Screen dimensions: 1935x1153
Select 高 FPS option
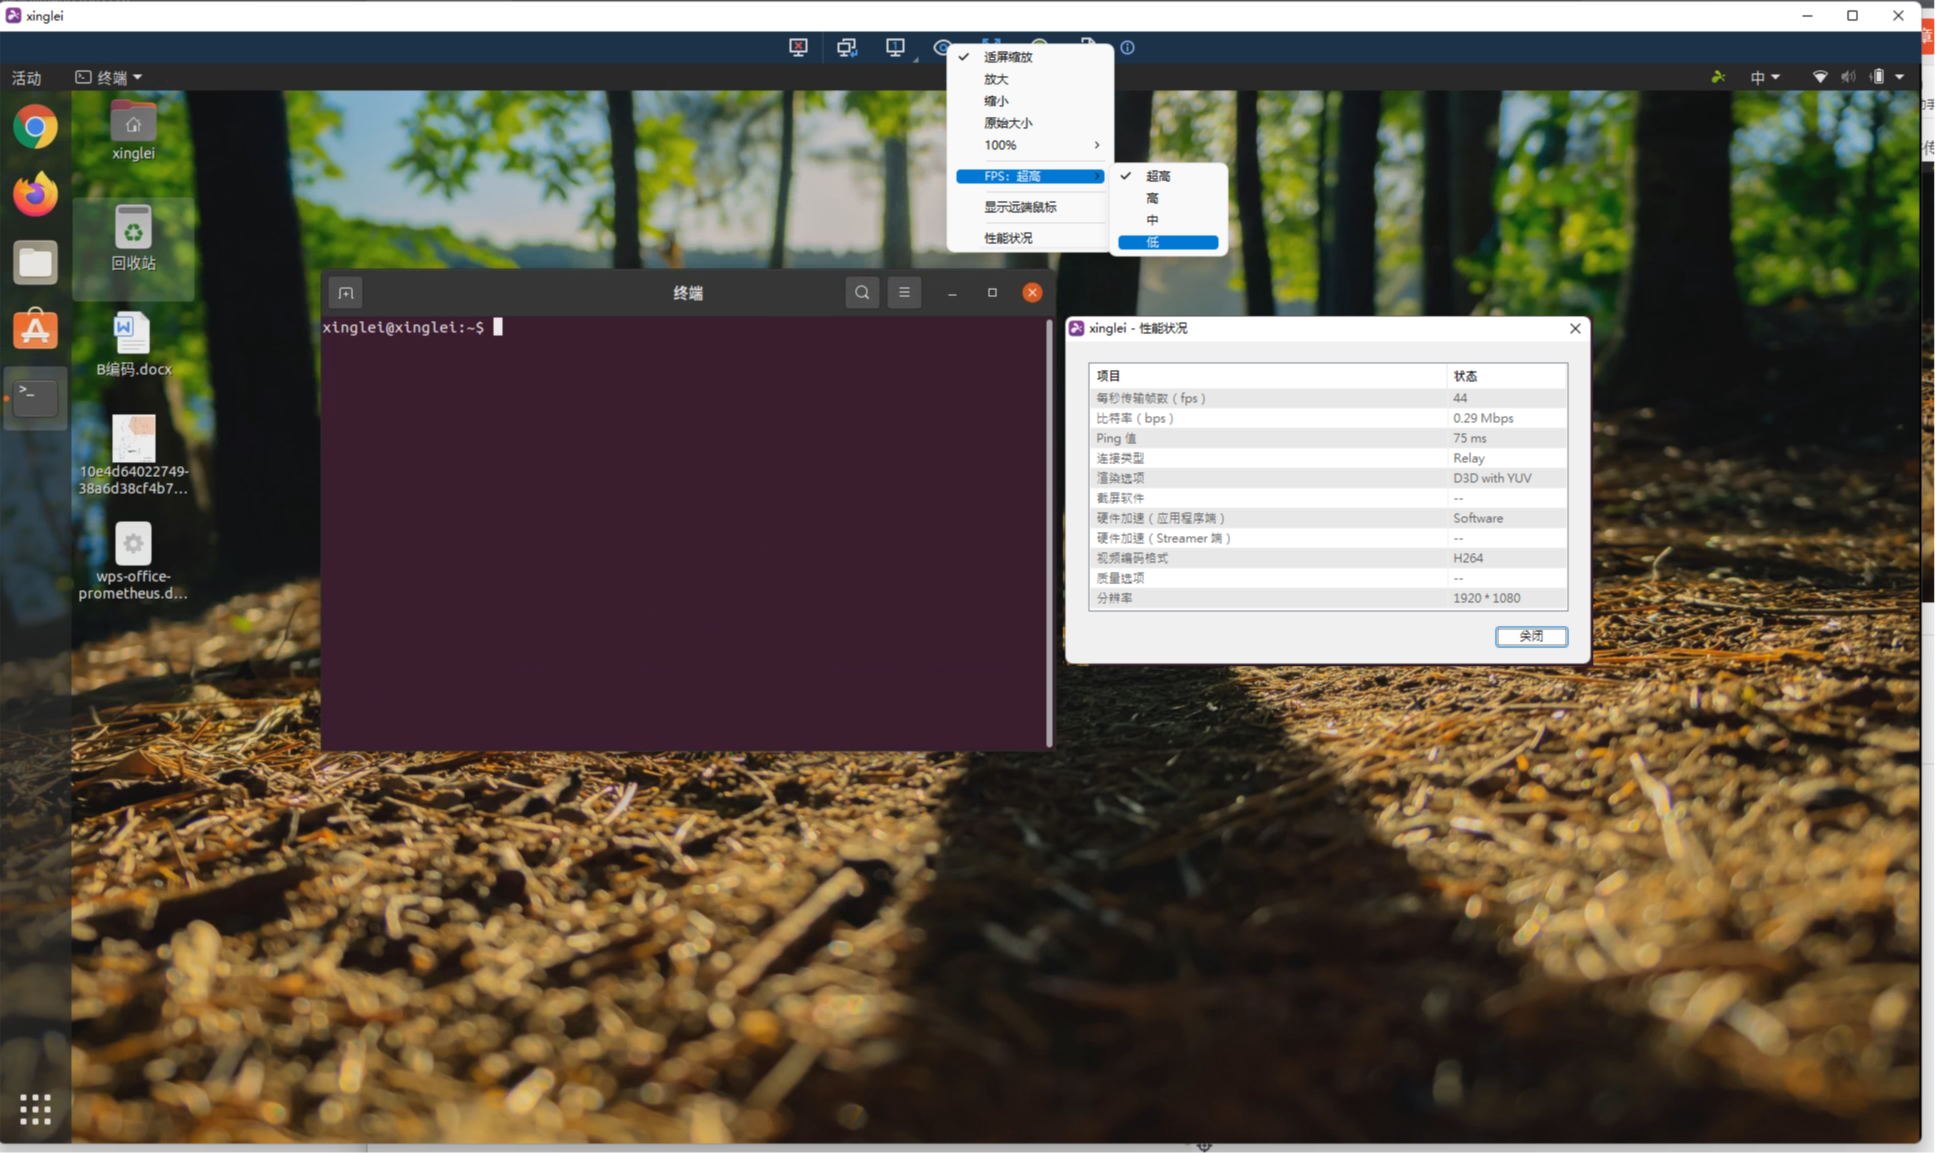point(1168,198)
